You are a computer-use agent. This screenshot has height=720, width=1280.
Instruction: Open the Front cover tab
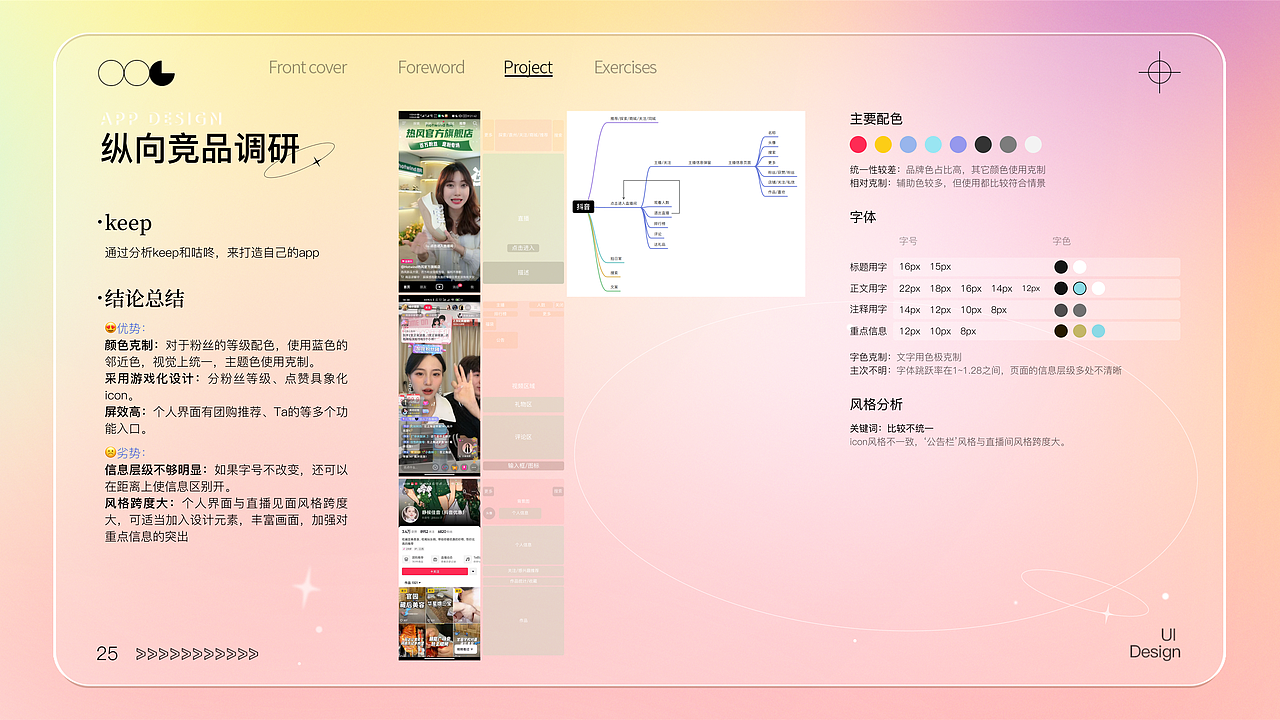[x=308, y=67]
